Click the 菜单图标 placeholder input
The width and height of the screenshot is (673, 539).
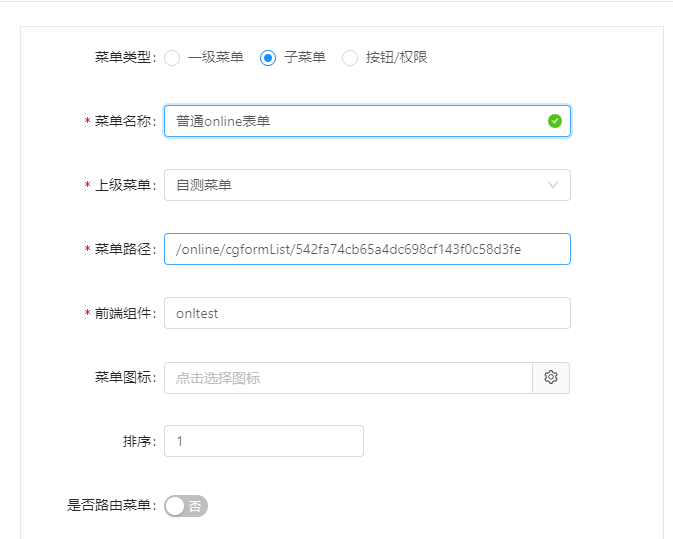349,378
